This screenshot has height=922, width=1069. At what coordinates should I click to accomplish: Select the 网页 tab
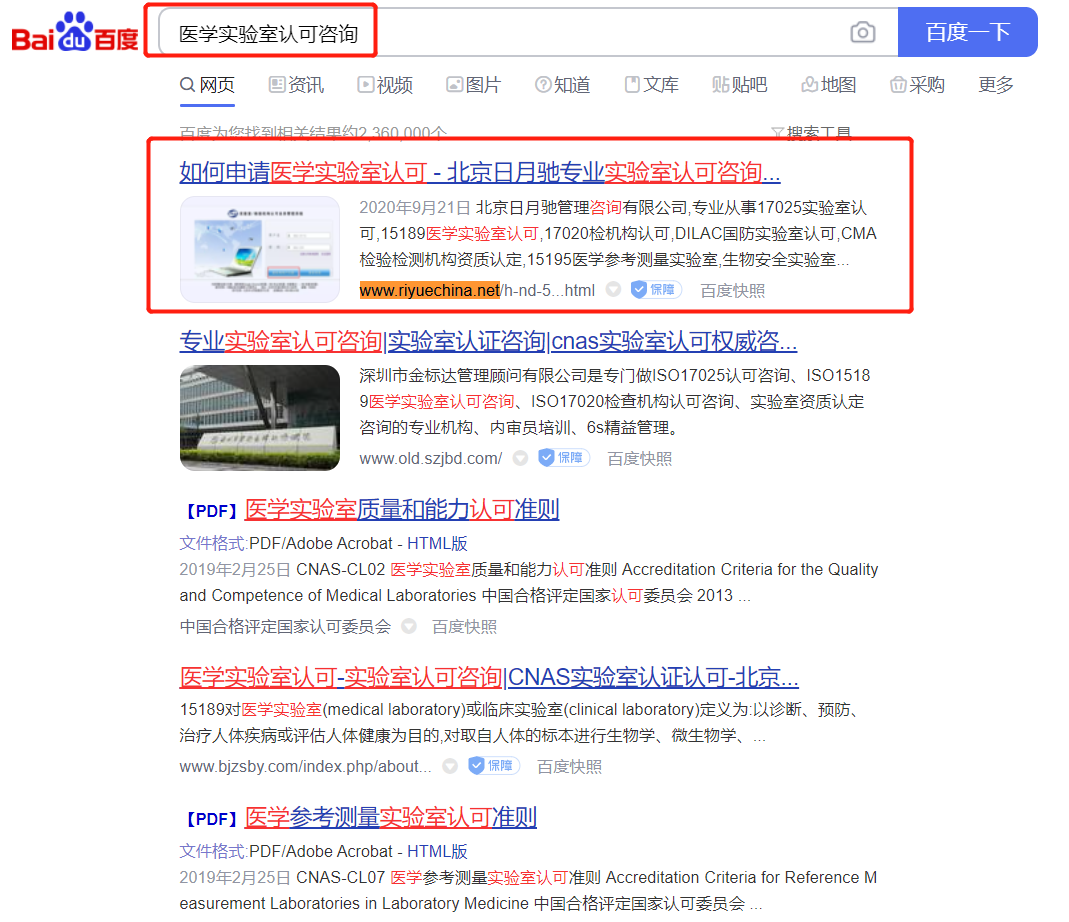[x=207, y=85]
